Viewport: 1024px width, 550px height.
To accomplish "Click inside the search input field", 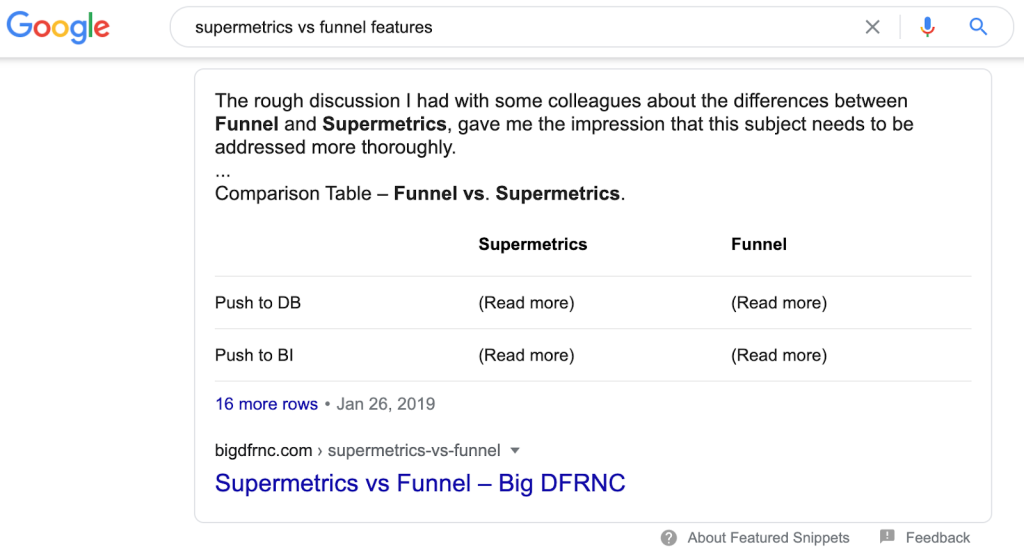I will (522, 27).
